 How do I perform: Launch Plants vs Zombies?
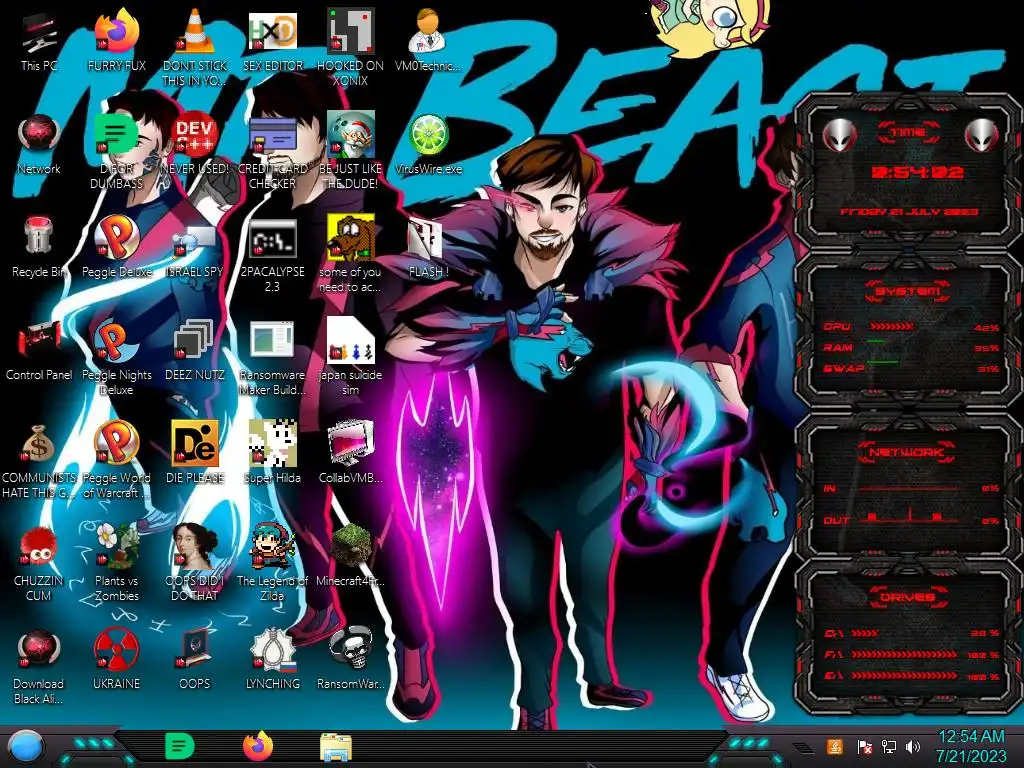(x=116, y=547)
